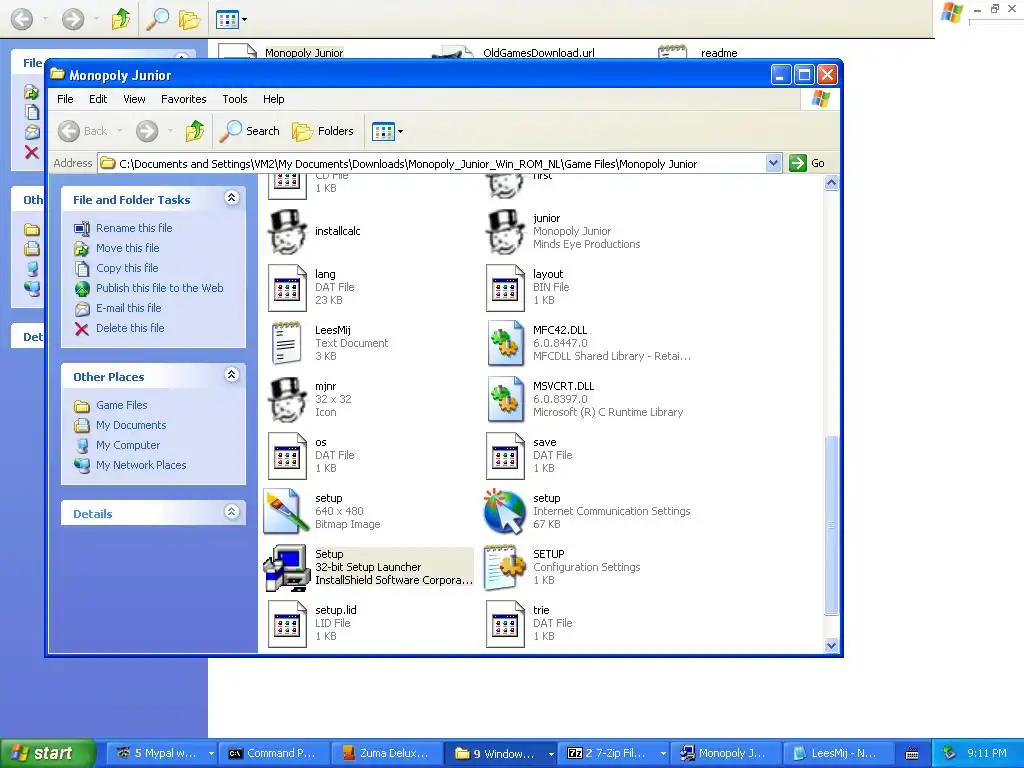This screenshot has width=1024, height=768.
Task: Click Publish this file to the Web
Action: tap(159, 288)
